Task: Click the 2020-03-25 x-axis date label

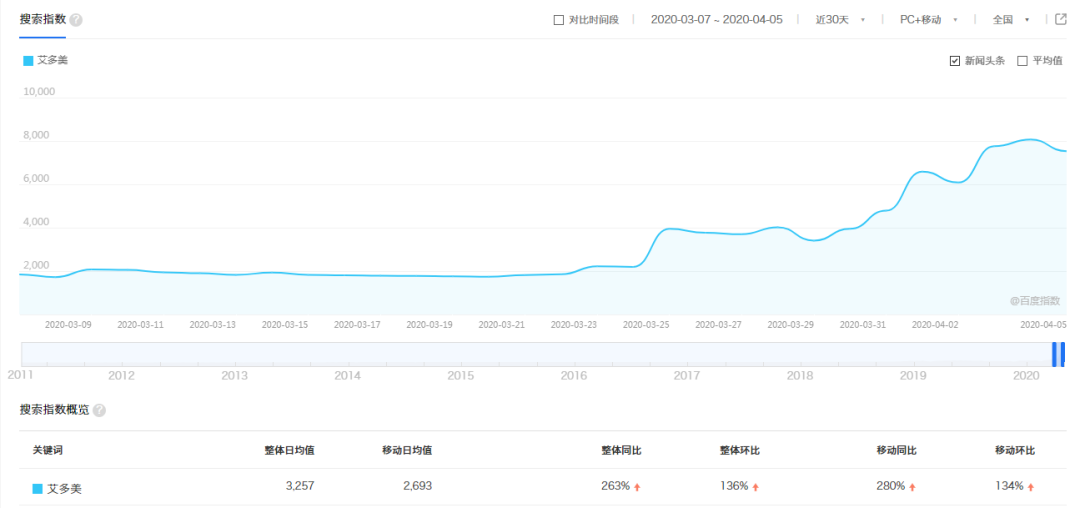Action: pos(646,324)
